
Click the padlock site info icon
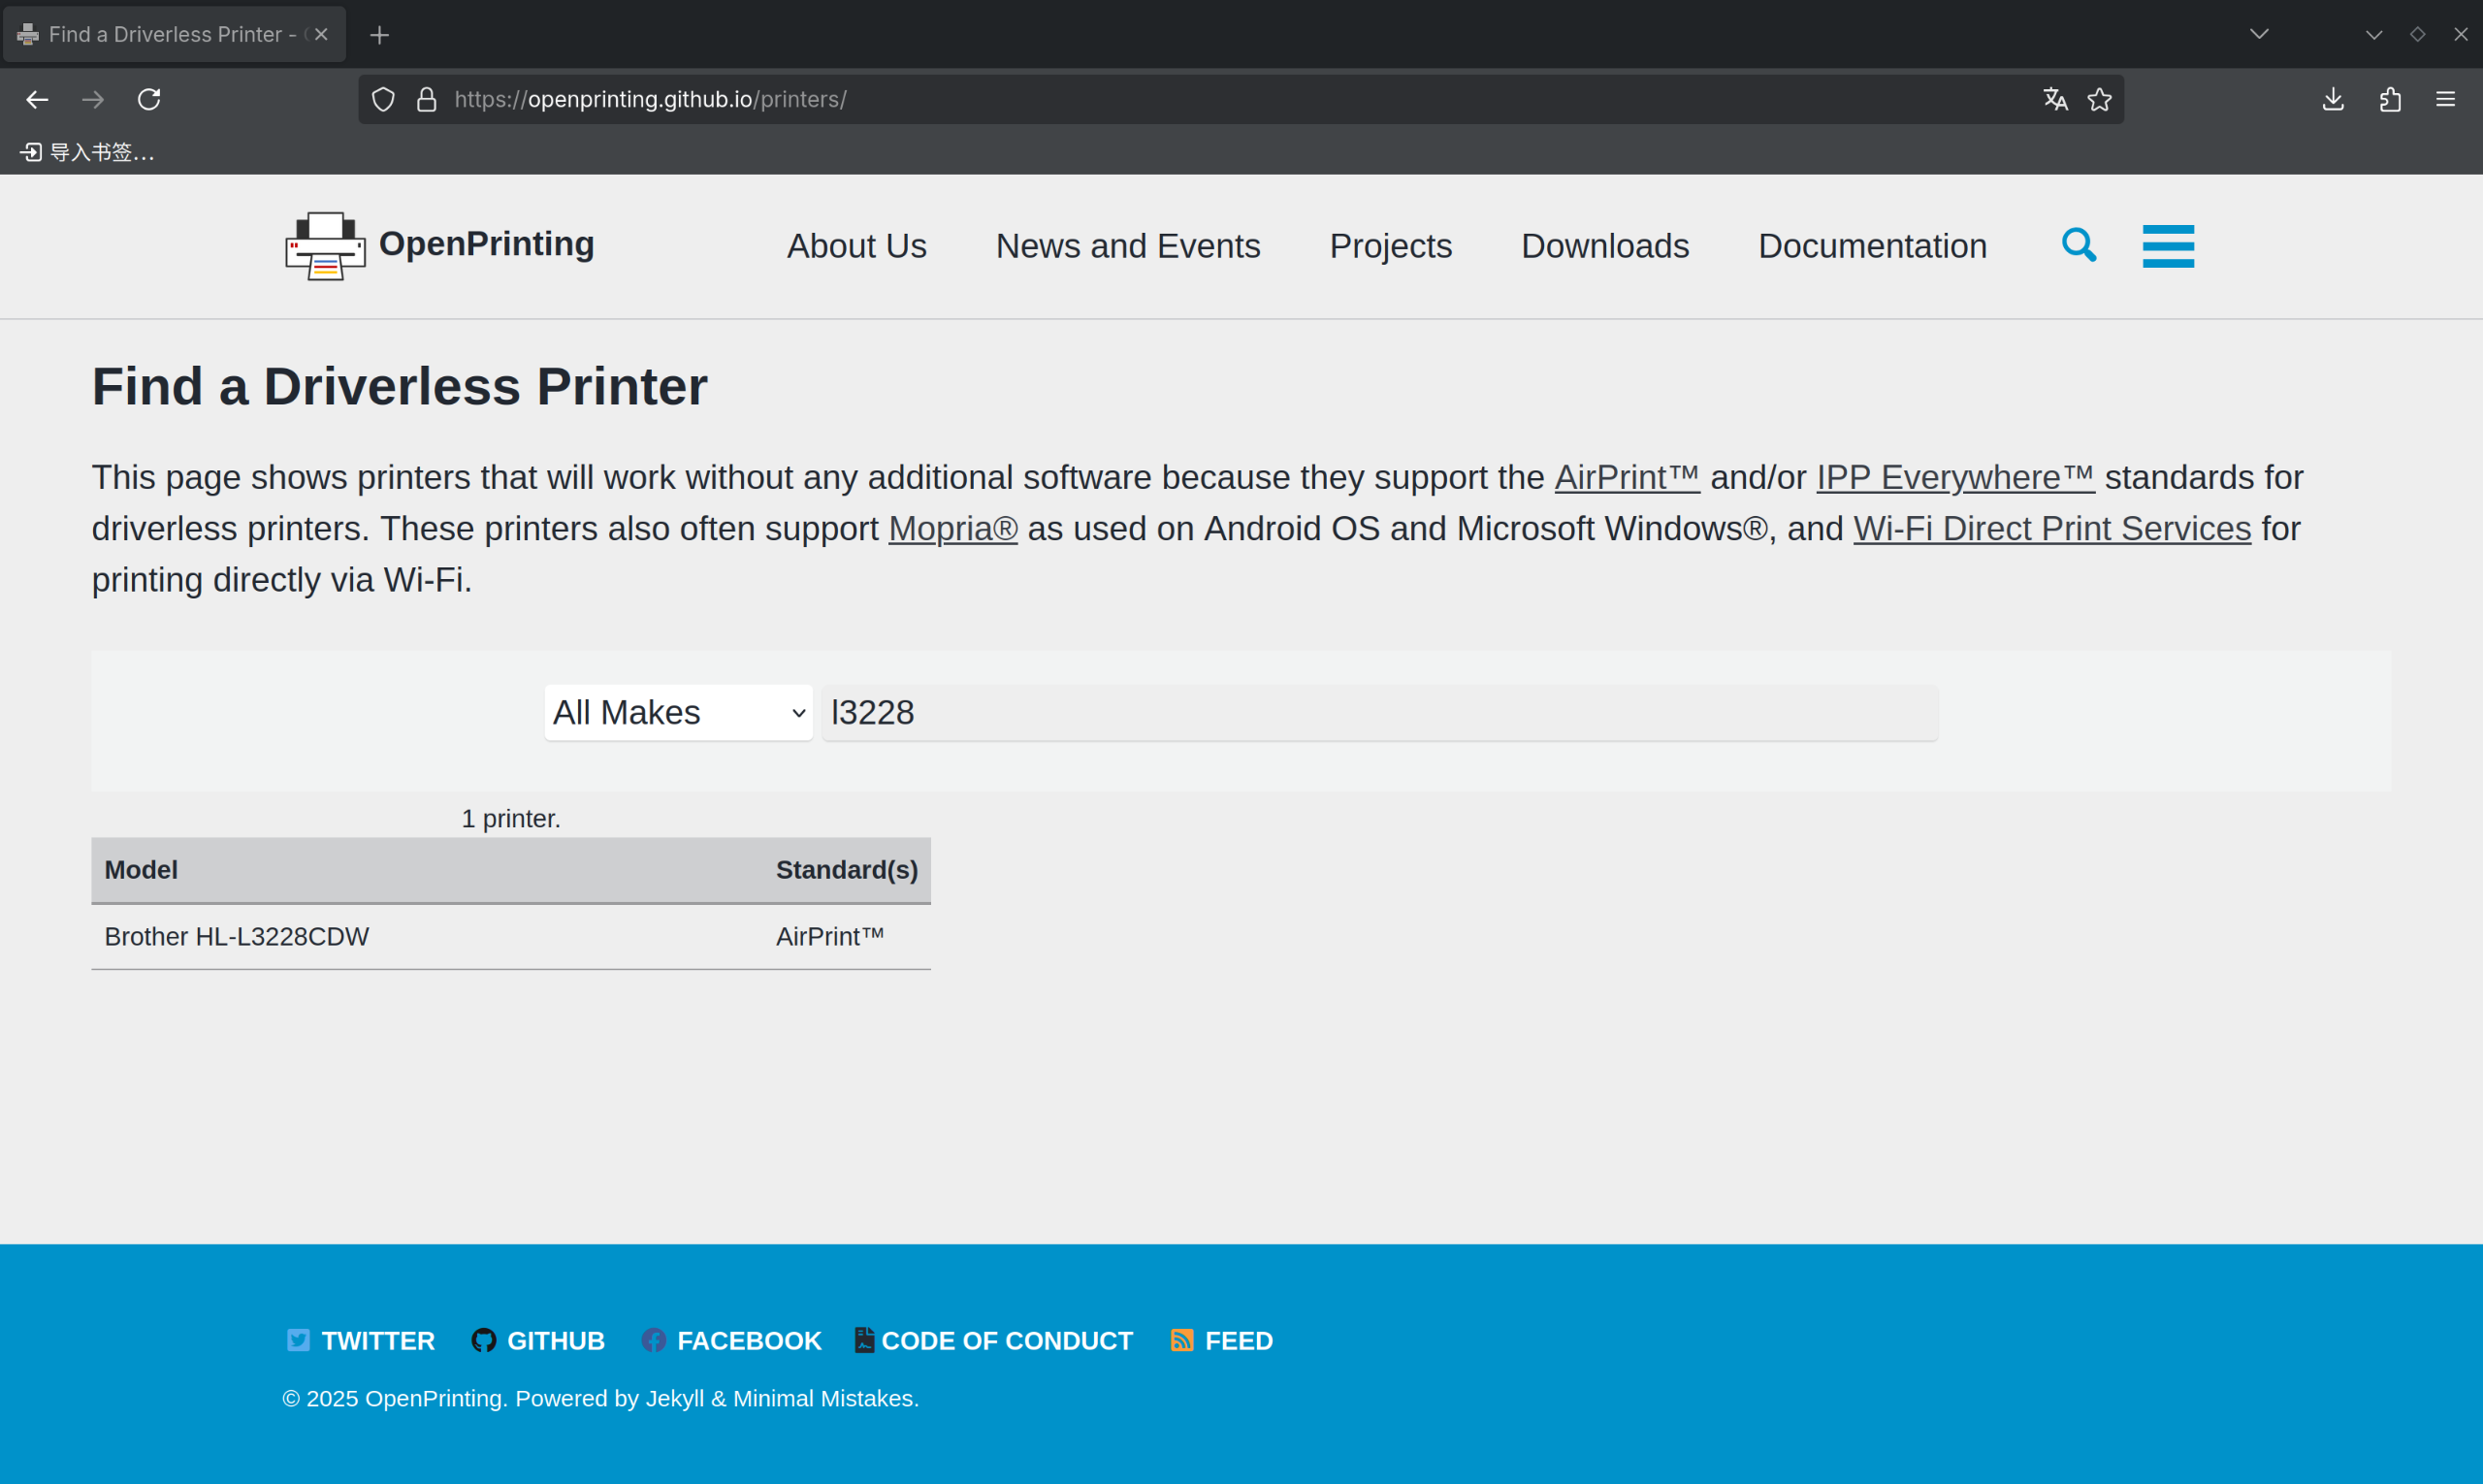tap(427, 99)
